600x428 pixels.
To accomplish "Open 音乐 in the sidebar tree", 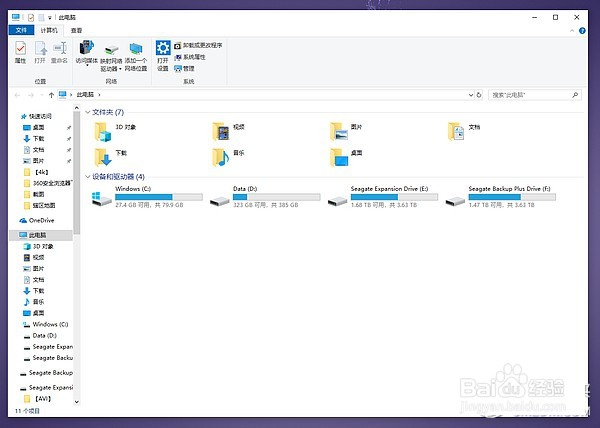I will (34, 302).
